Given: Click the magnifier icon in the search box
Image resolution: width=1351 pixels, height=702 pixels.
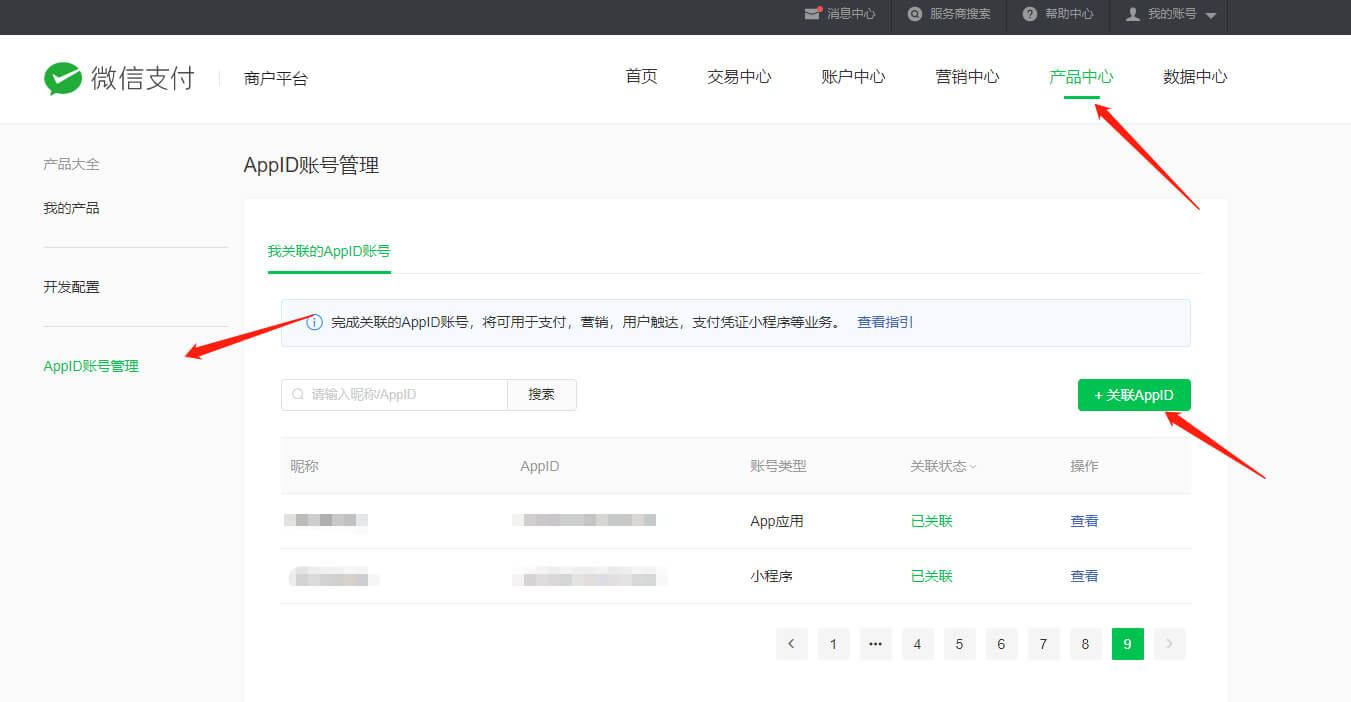Looking at the screenshot, I should point(298,395).
